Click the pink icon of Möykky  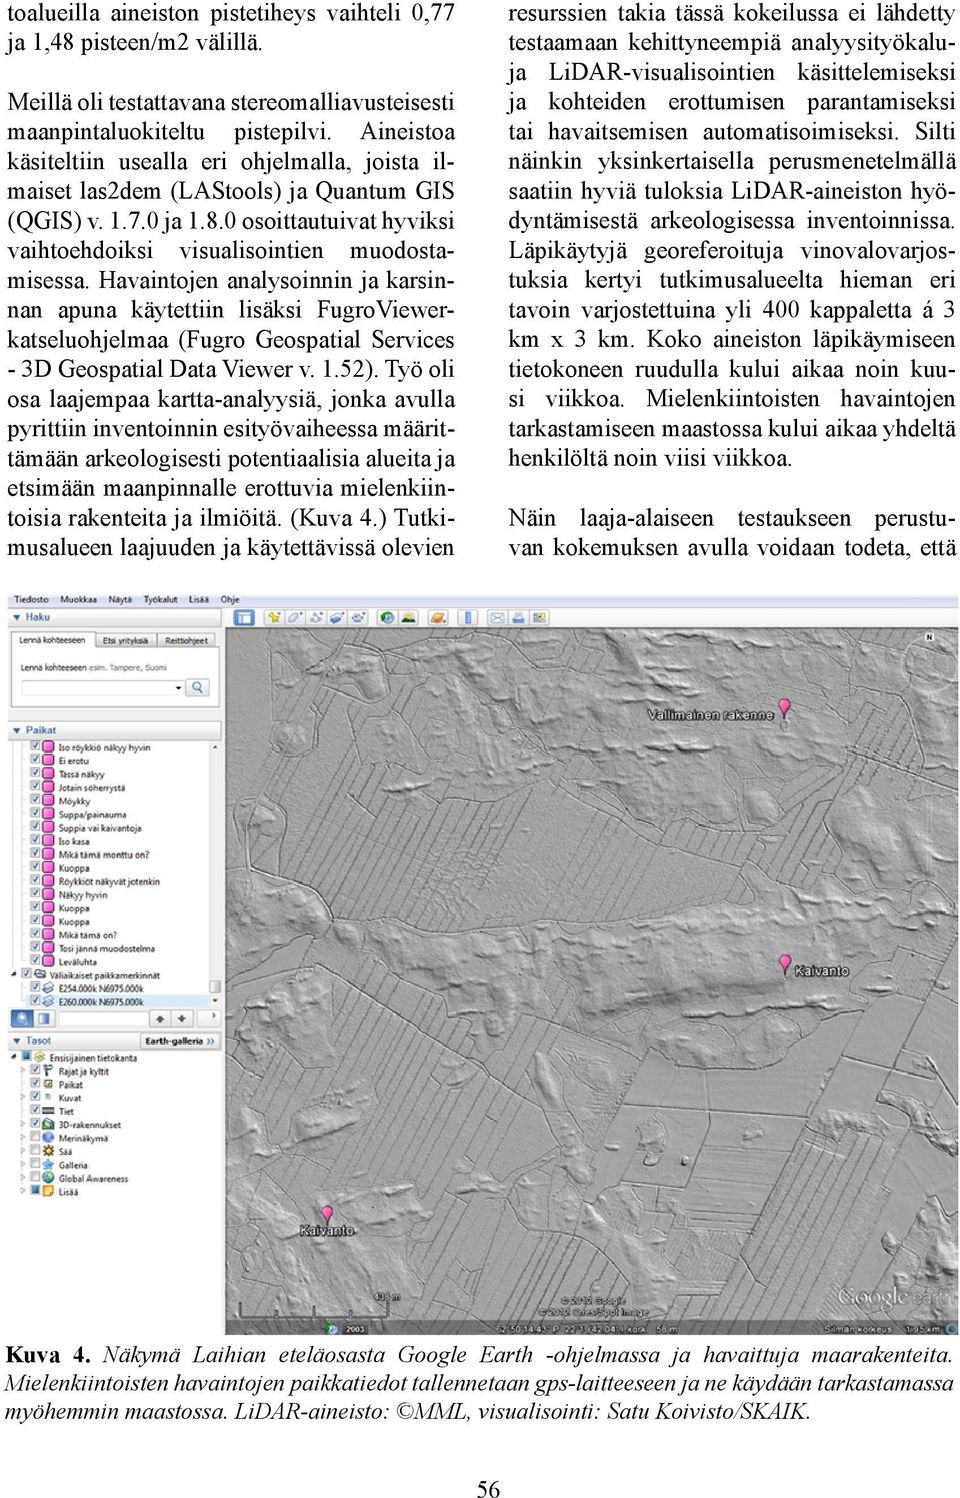click(x=48, y=800)
